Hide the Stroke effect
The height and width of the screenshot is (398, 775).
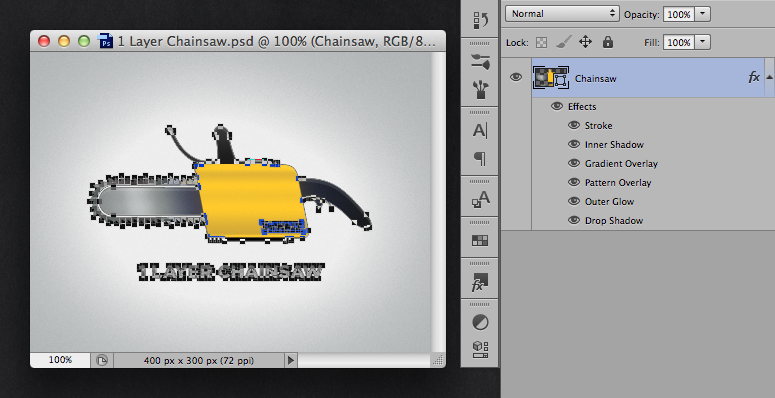(x=573, y=125)
